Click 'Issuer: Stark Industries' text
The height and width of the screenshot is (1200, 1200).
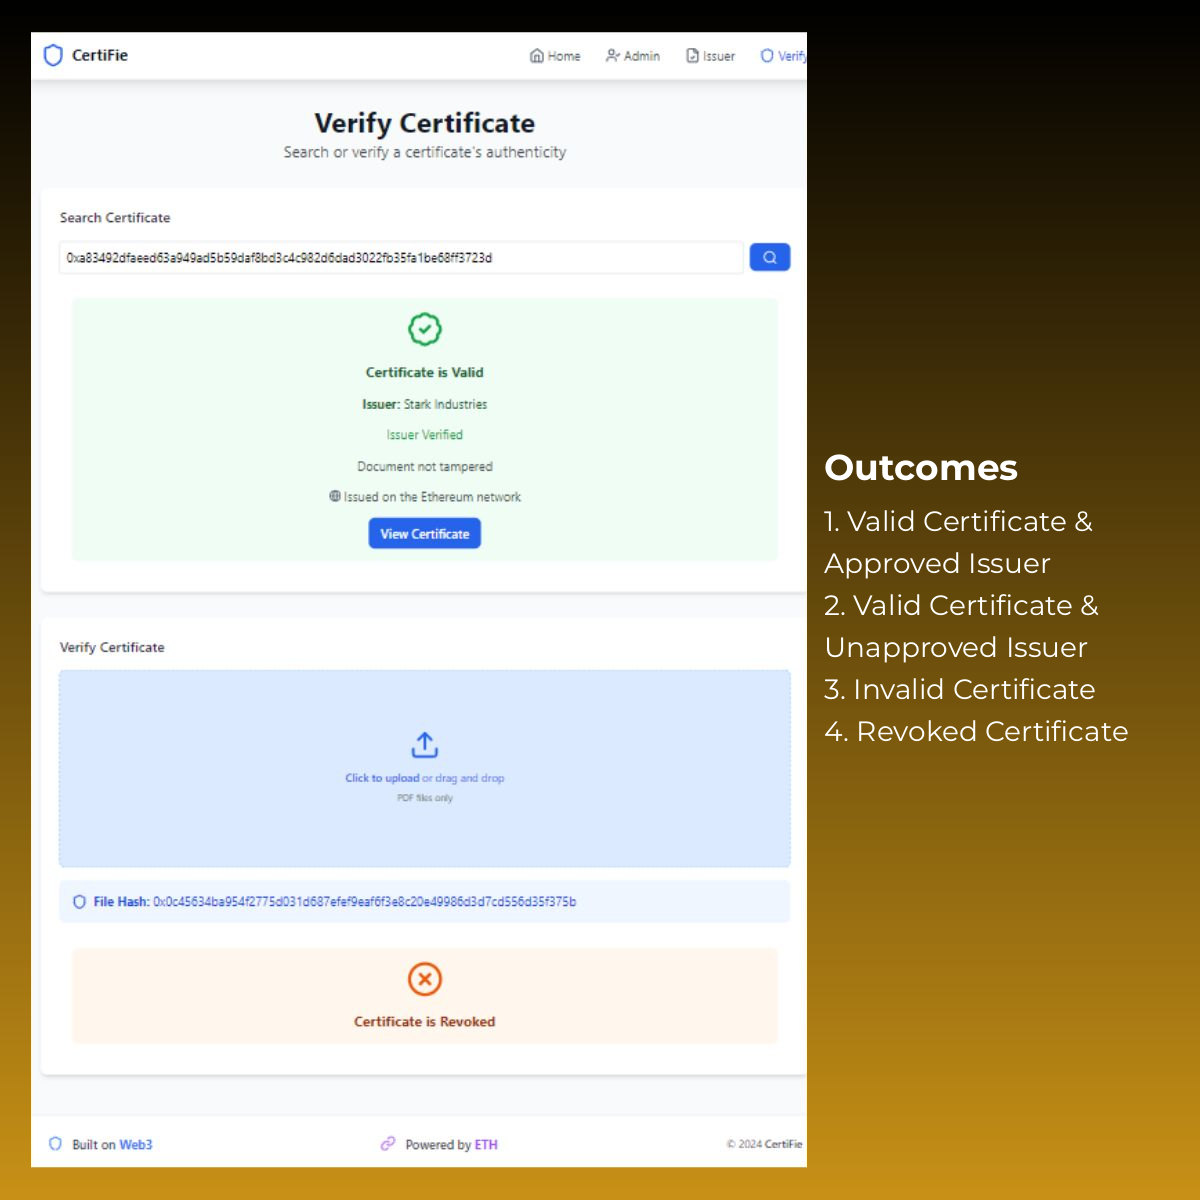(425, 404)
